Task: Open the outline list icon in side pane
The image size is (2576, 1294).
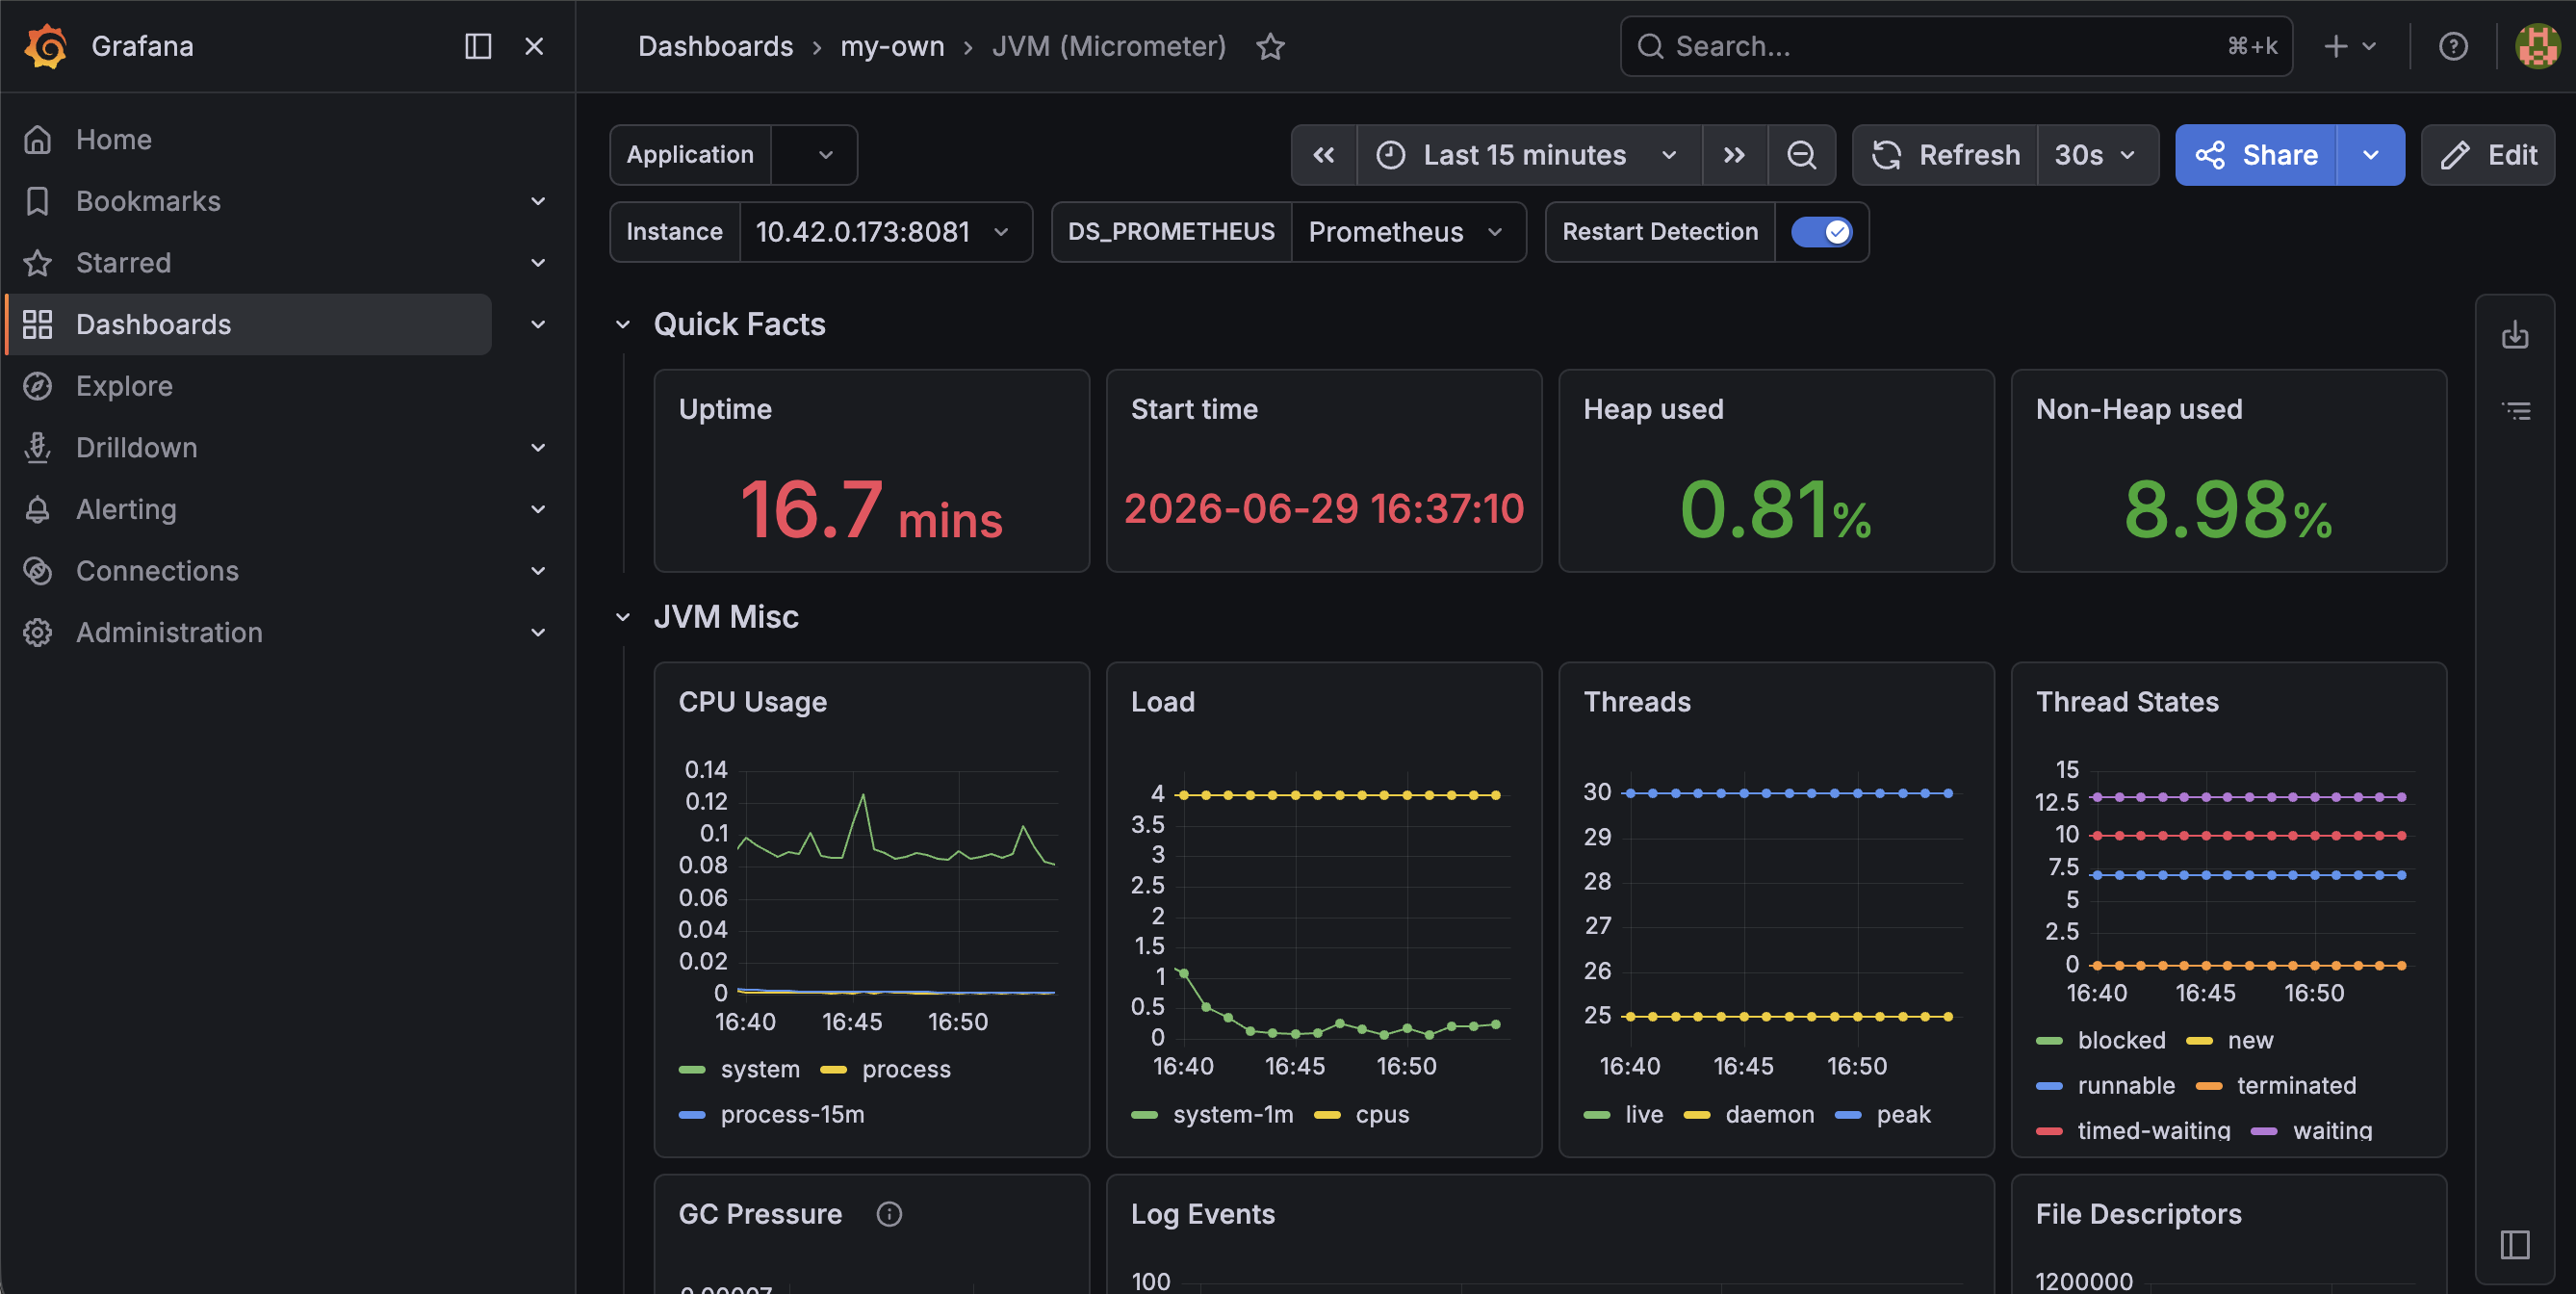Action: (2515, 410)
